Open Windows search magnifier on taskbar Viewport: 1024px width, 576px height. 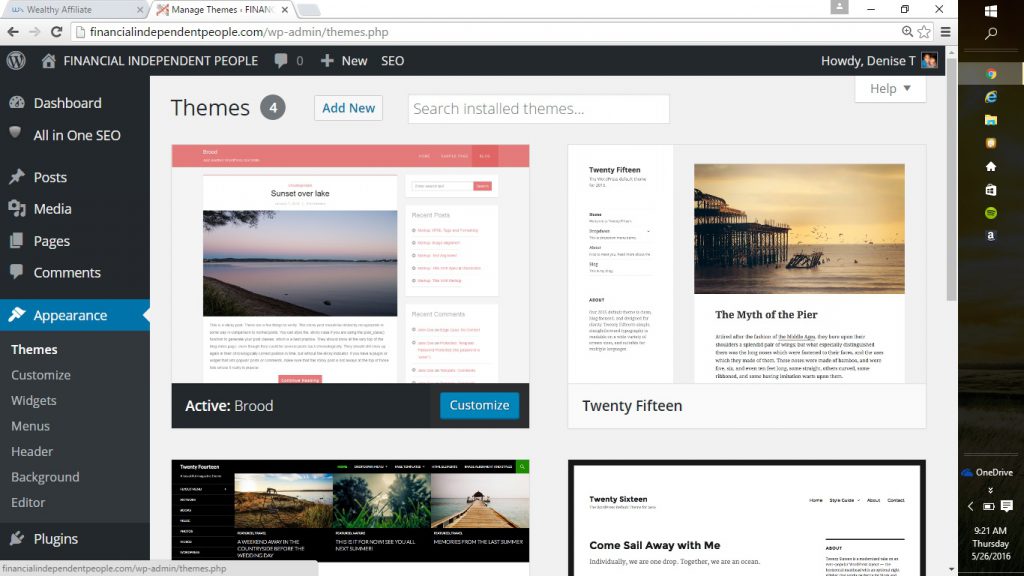(x=991, y=33)
